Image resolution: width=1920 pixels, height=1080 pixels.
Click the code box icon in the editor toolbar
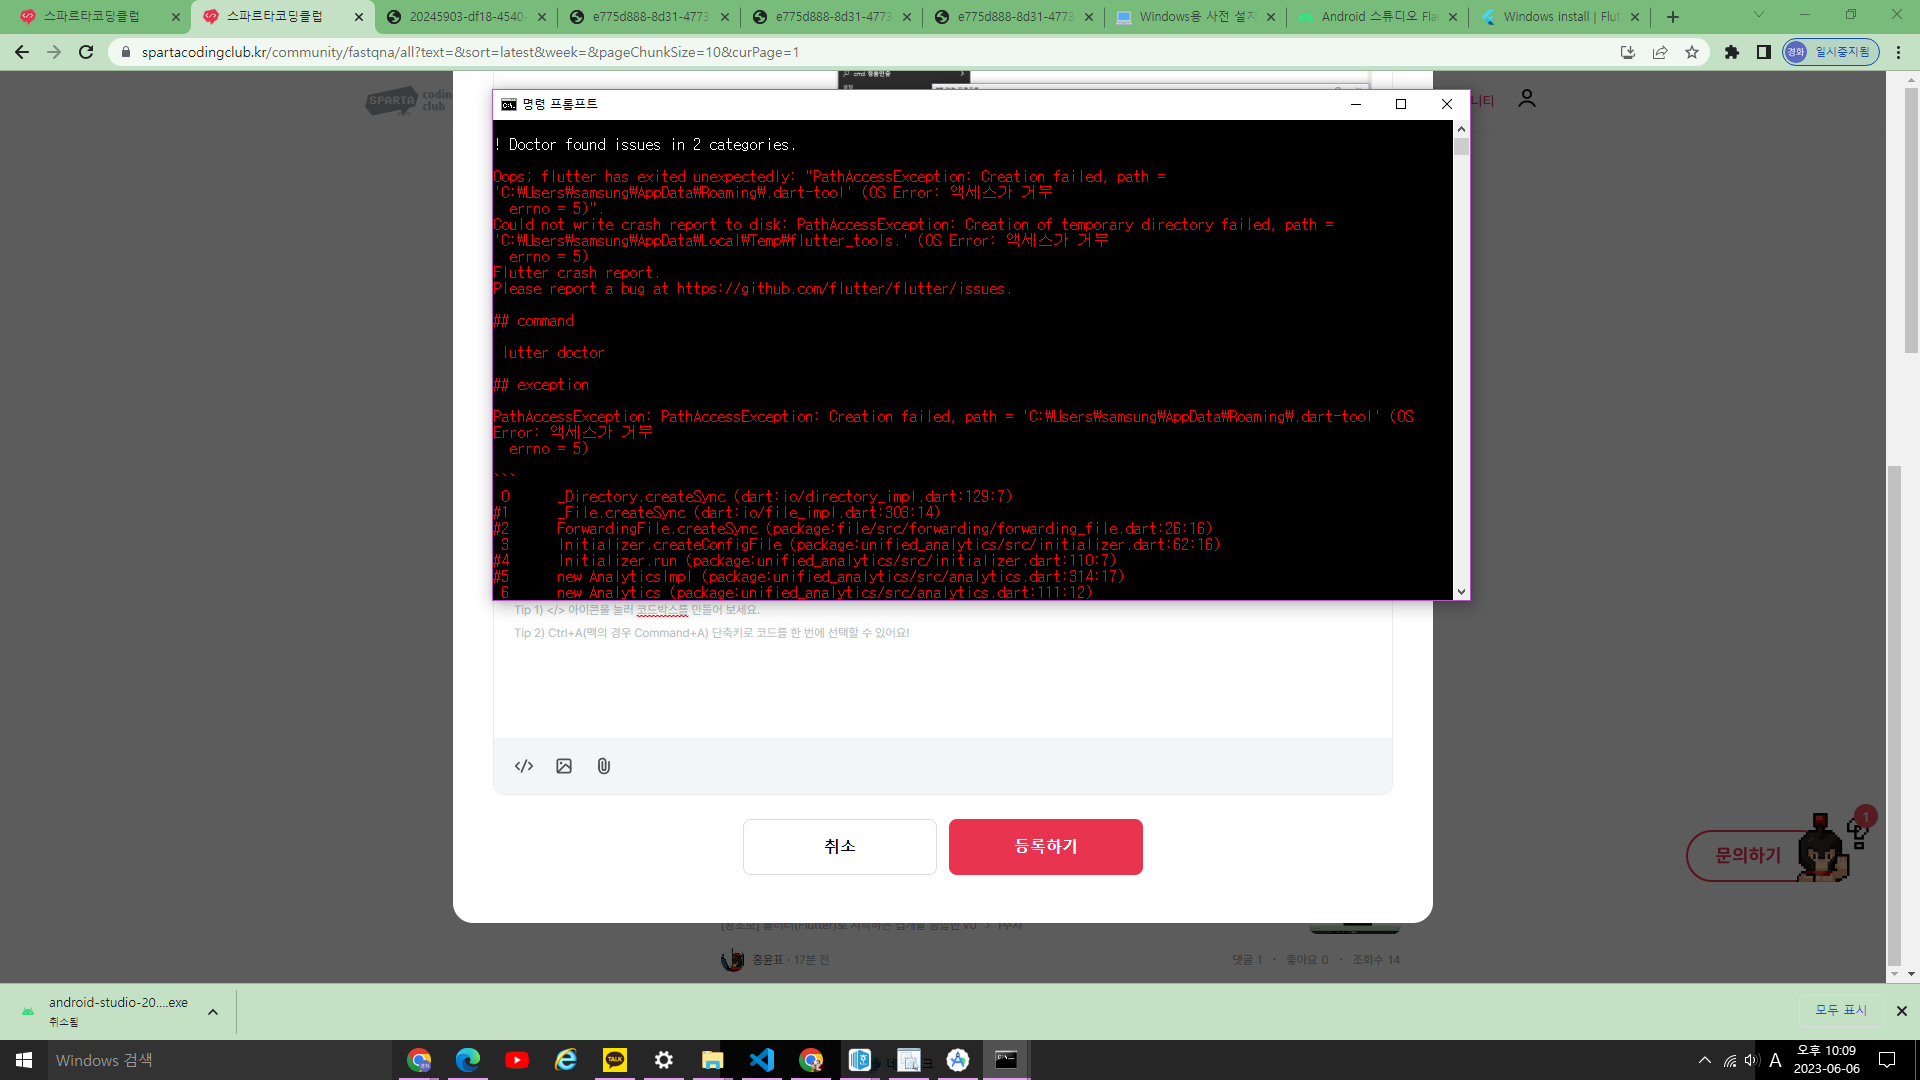[x=524, y=766]
